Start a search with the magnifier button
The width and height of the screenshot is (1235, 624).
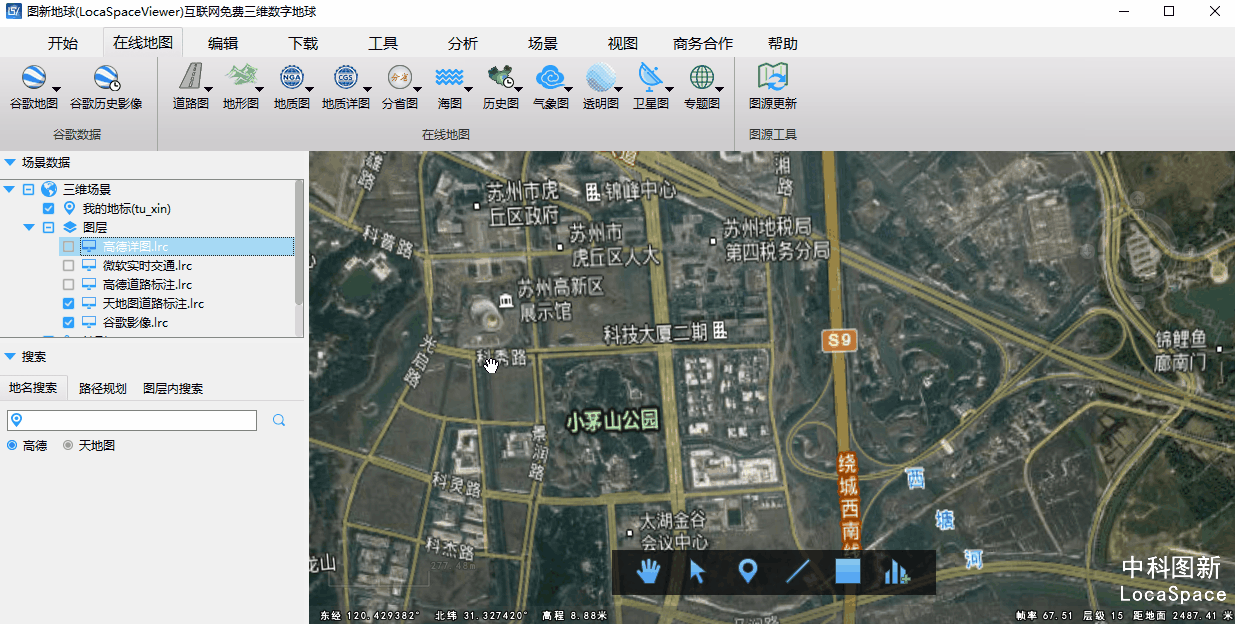coord(278,420)
